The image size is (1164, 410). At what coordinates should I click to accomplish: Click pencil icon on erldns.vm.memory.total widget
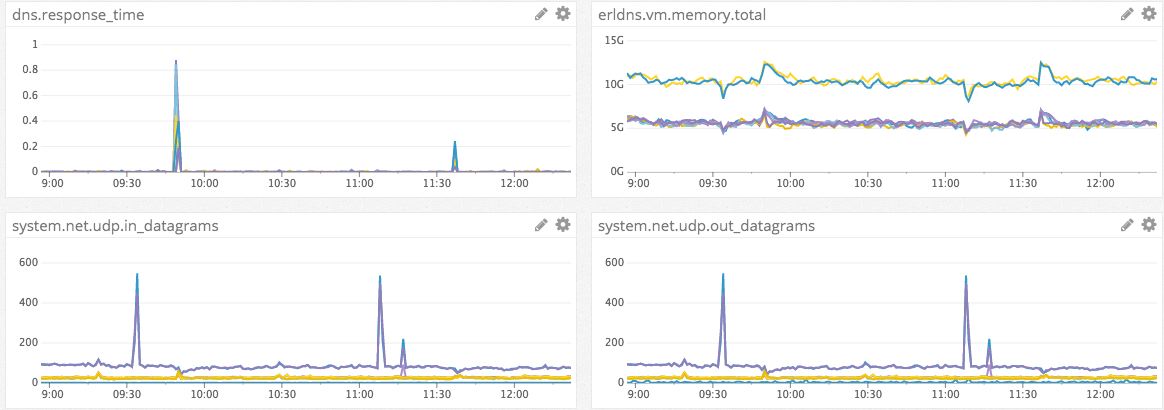(x=1127, y=13)
